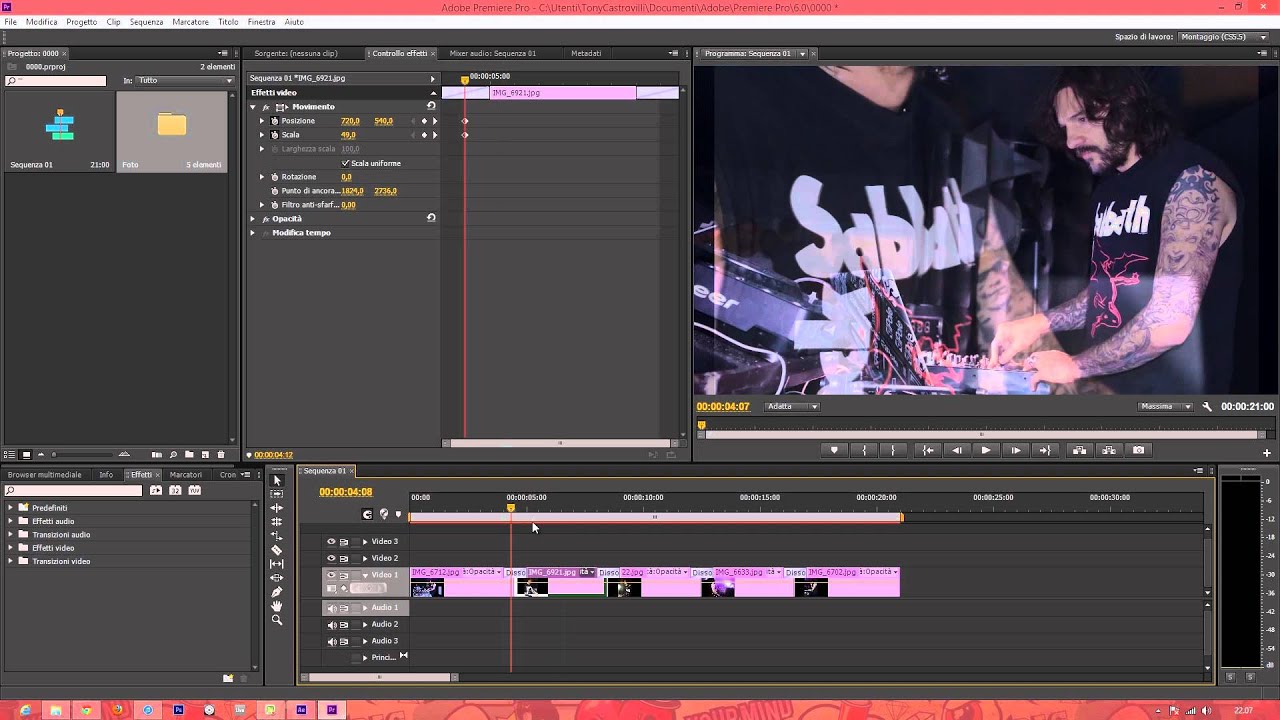Screen dimensions: 1280x720
Task: Toggle accelerated effects filter icon
Action: coord(155,490)
